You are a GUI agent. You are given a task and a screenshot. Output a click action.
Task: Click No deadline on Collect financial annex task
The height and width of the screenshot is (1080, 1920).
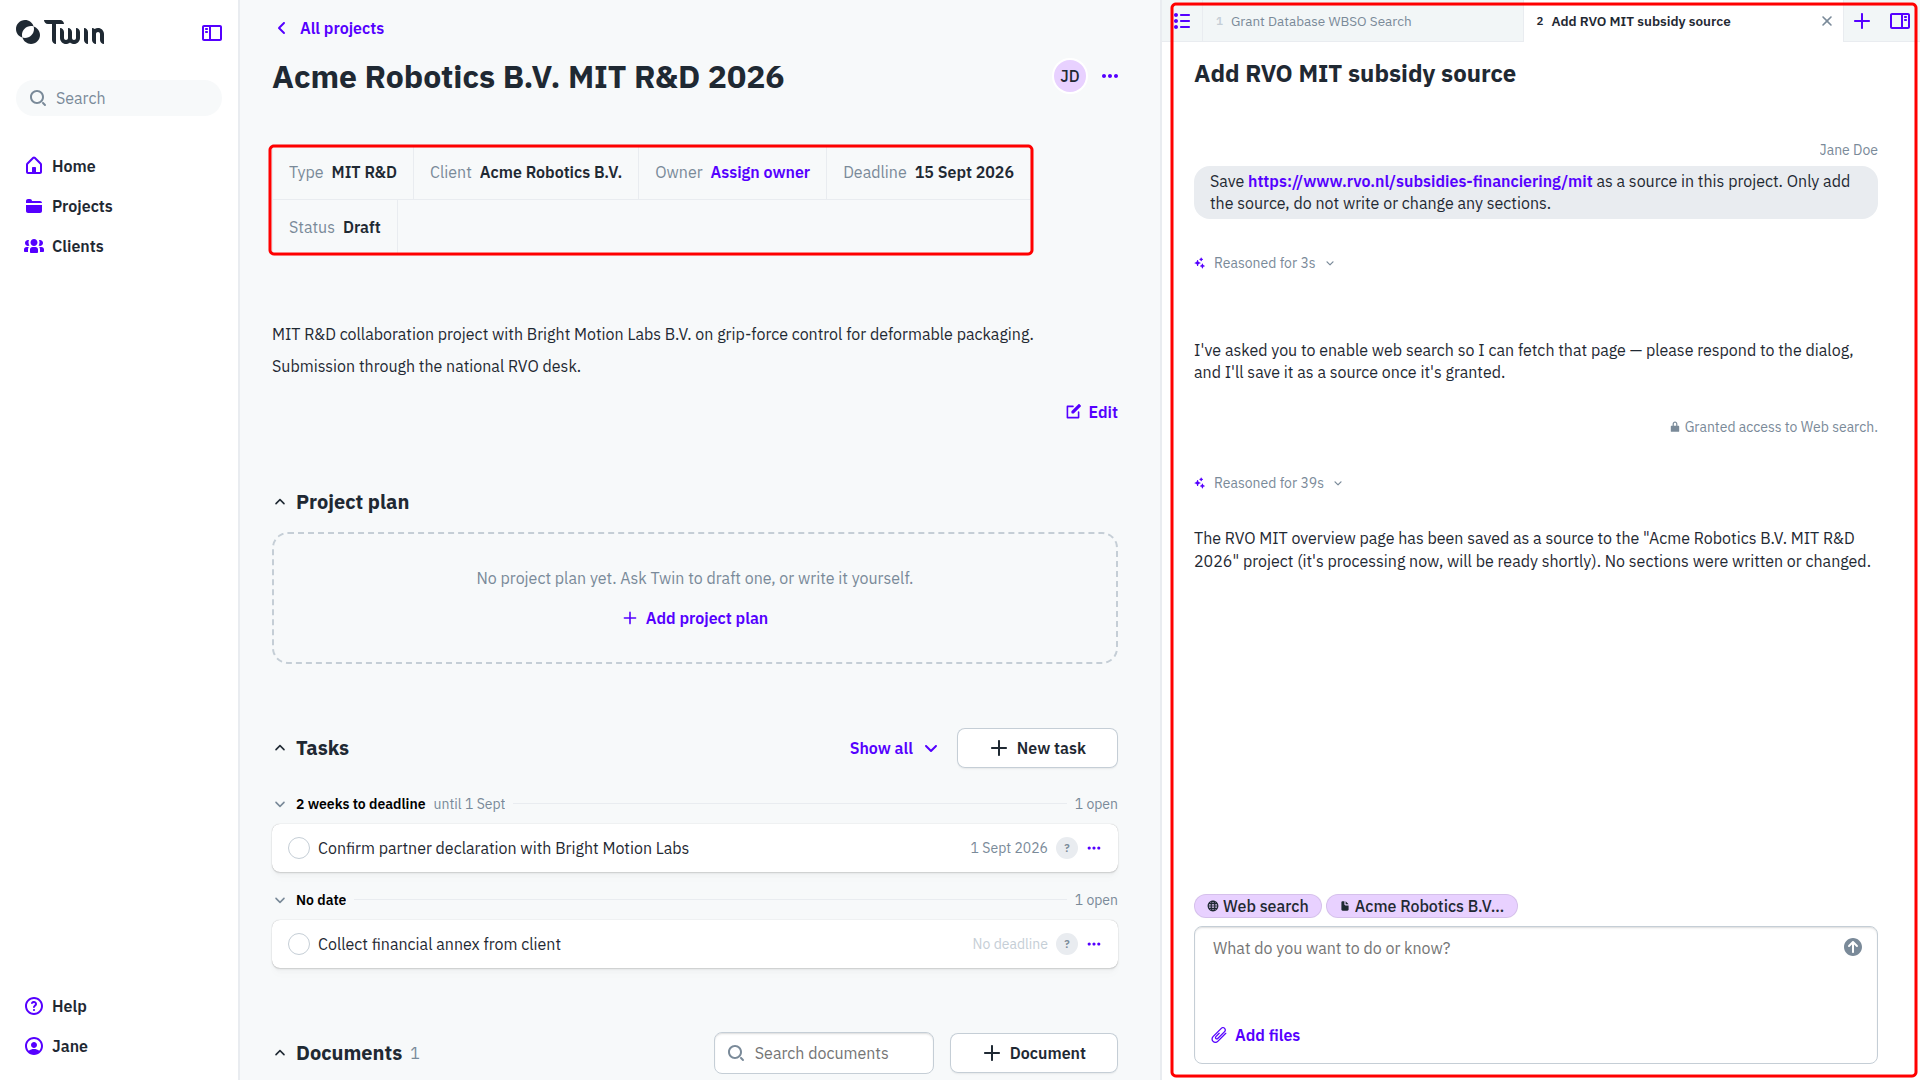1009,944
